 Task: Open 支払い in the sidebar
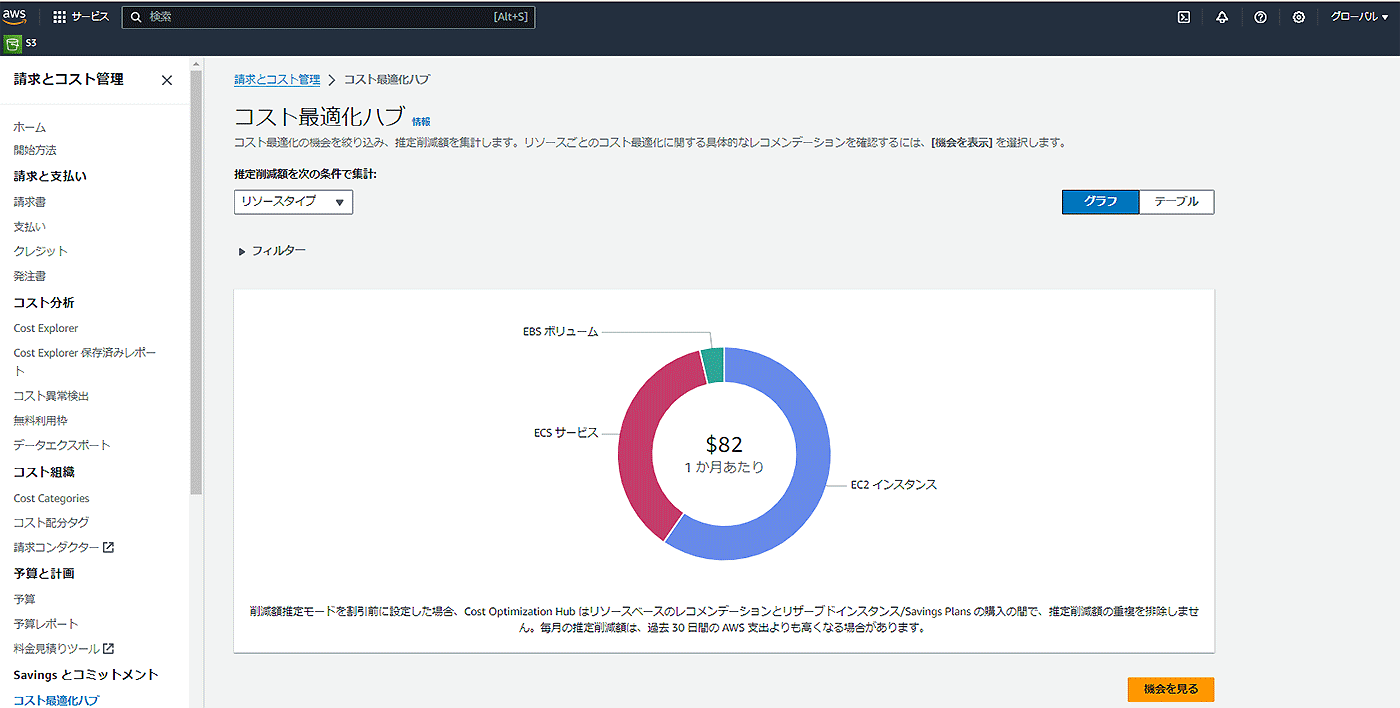29,227
